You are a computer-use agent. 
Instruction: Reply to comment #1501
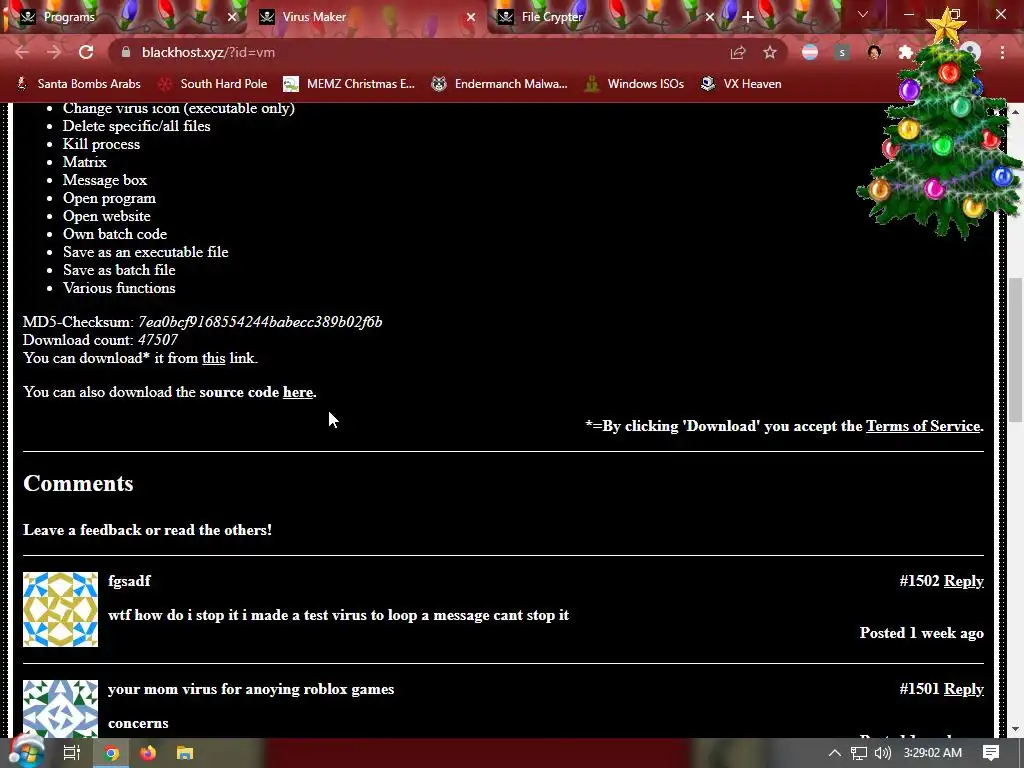click(x=963, y=688)
